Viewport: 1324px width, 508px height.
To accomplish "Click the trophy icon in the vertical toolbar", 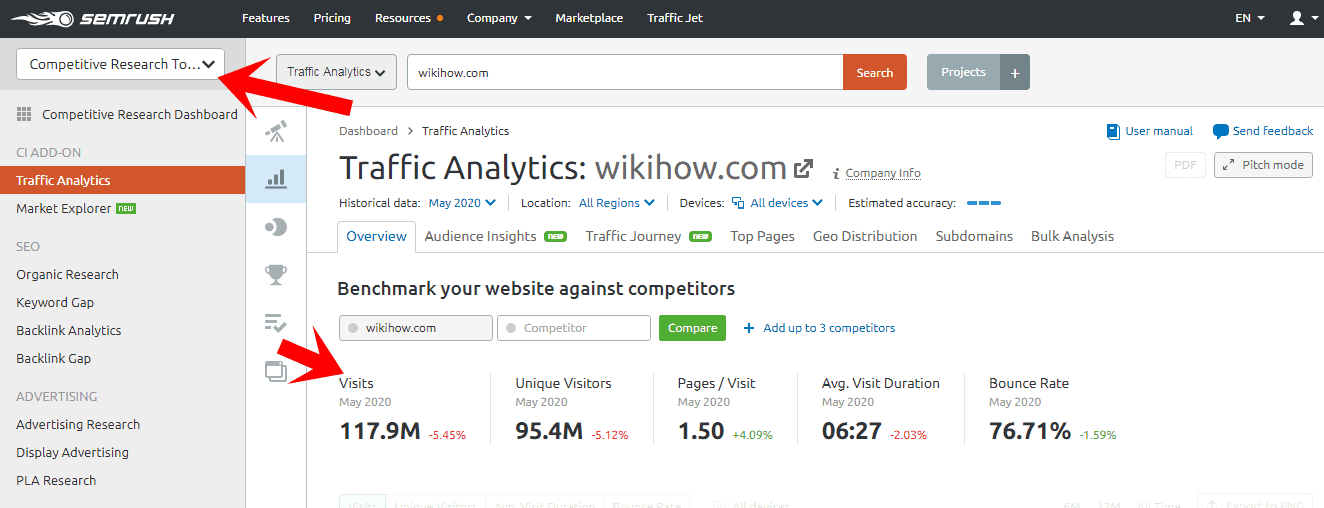I will tap(276, 274).
